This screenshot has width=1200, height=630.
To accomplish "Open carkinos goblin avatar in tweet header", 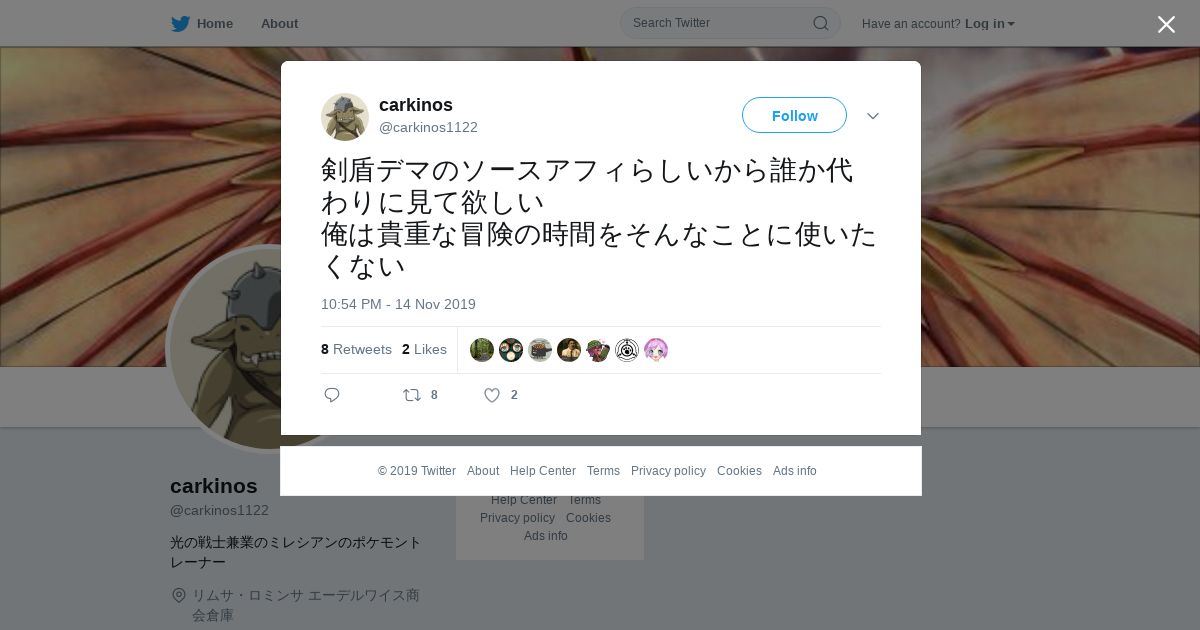I will coord(345,117).
